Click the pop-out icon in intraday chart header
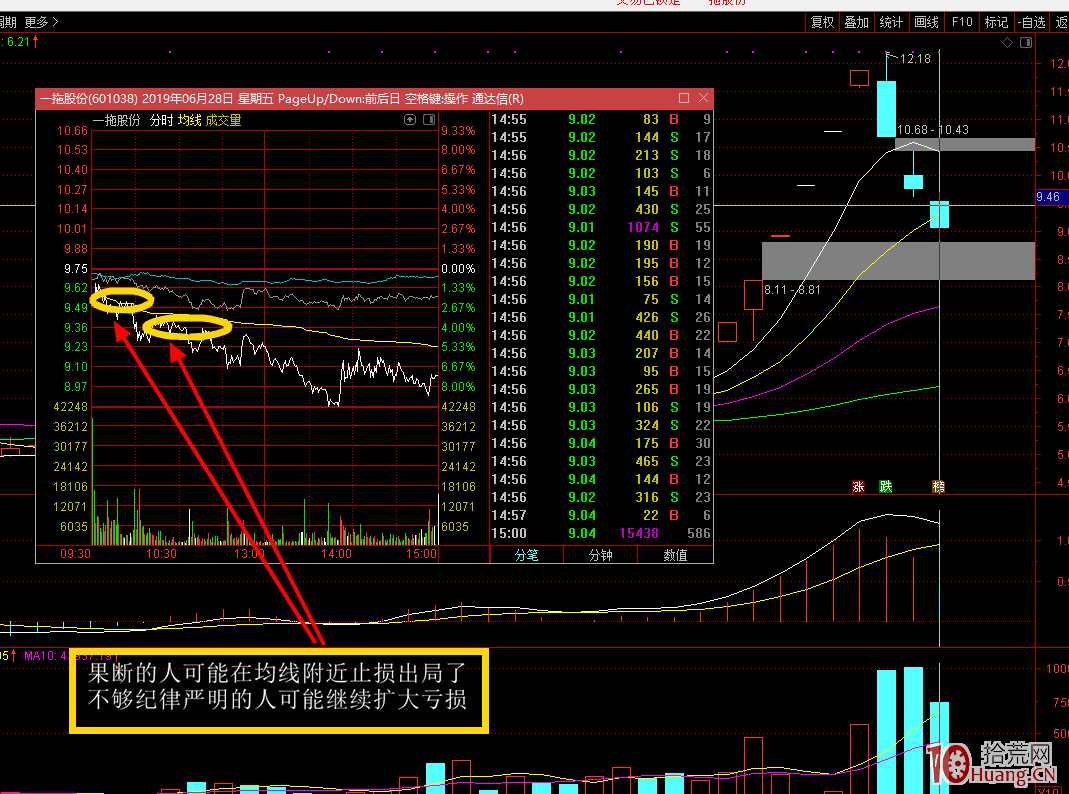The height and width of the screenshot is (794, 1069). coord(410,120)
